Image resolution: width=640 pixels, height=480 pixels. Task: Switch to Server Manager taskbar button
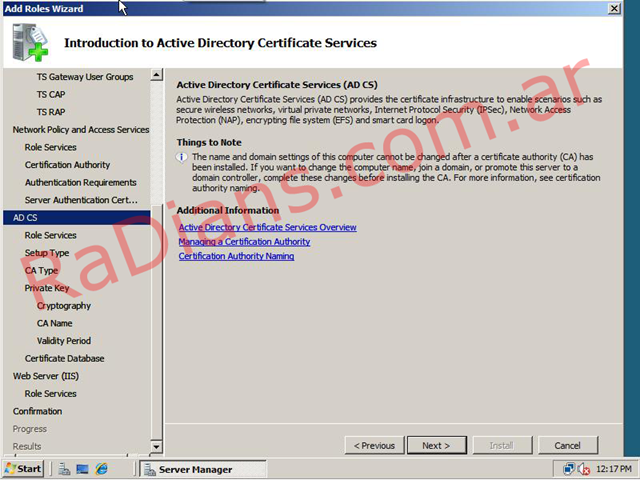point(197,469)
